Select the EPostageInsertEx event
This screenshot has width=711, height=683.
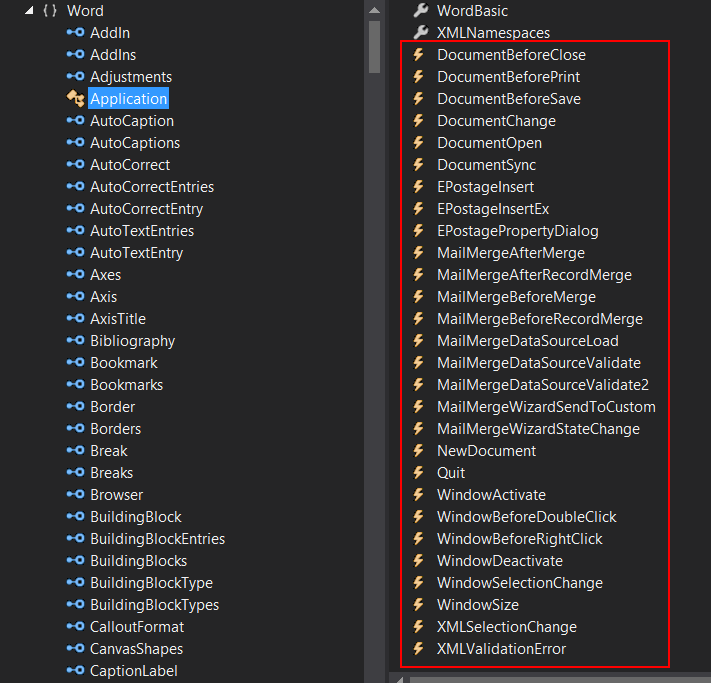(493, 209)
